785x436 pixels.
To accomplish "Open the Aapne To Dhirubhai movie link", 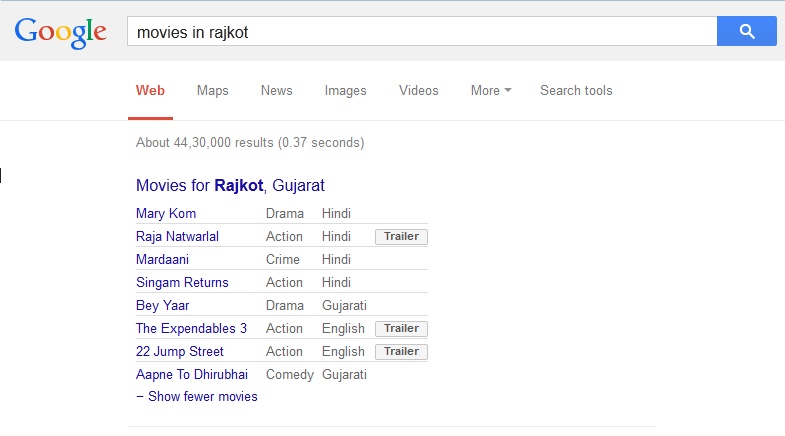I will (192, 375).
